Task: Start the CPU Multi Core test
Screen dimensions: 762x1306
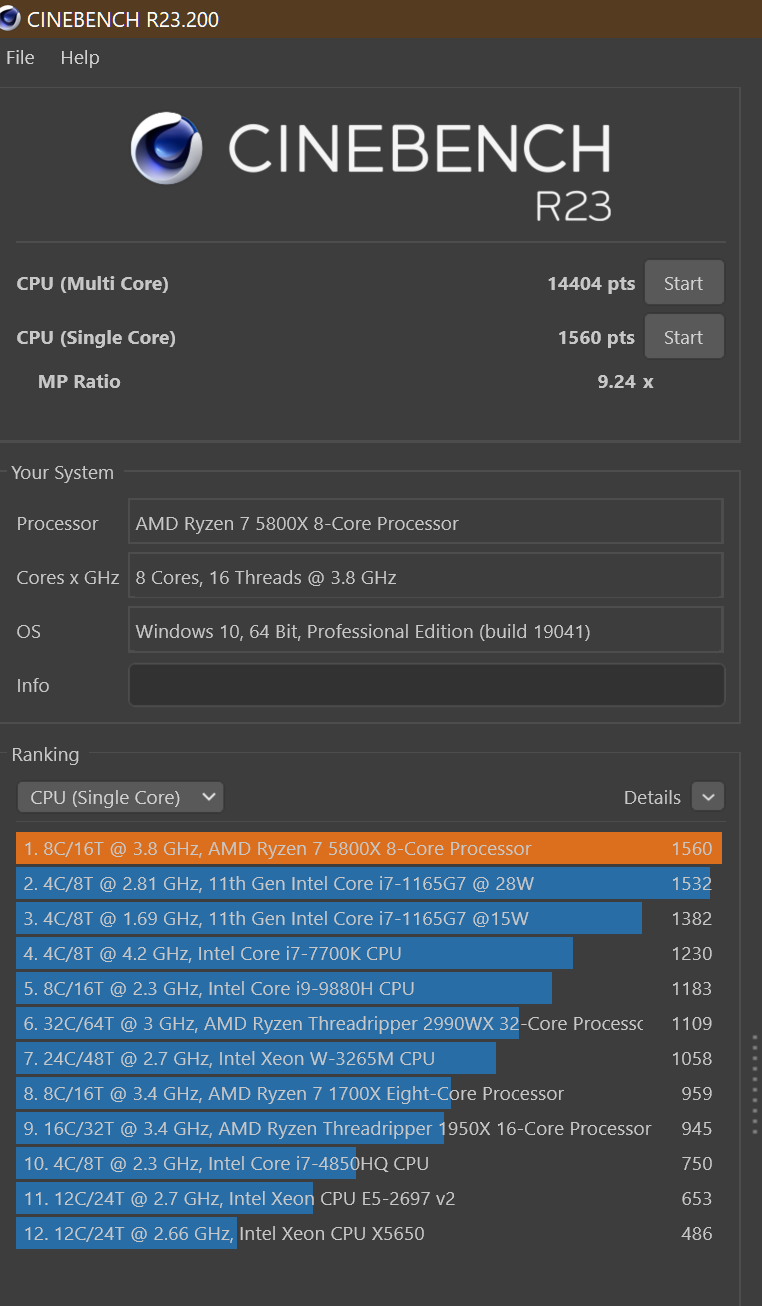Action: pyautogui.click(x=683, y=283)
